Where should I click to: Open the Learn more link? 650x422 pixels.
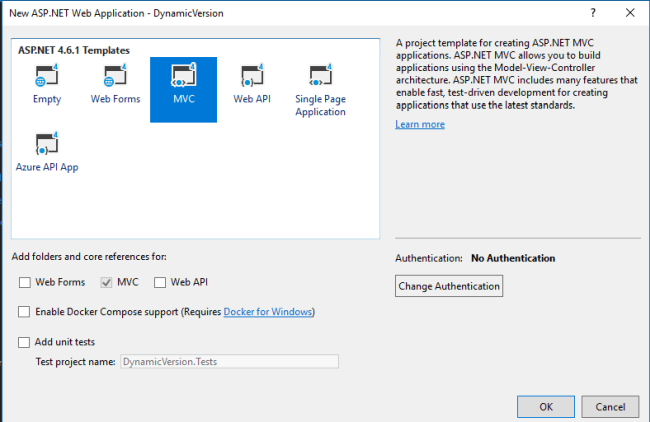420,124
